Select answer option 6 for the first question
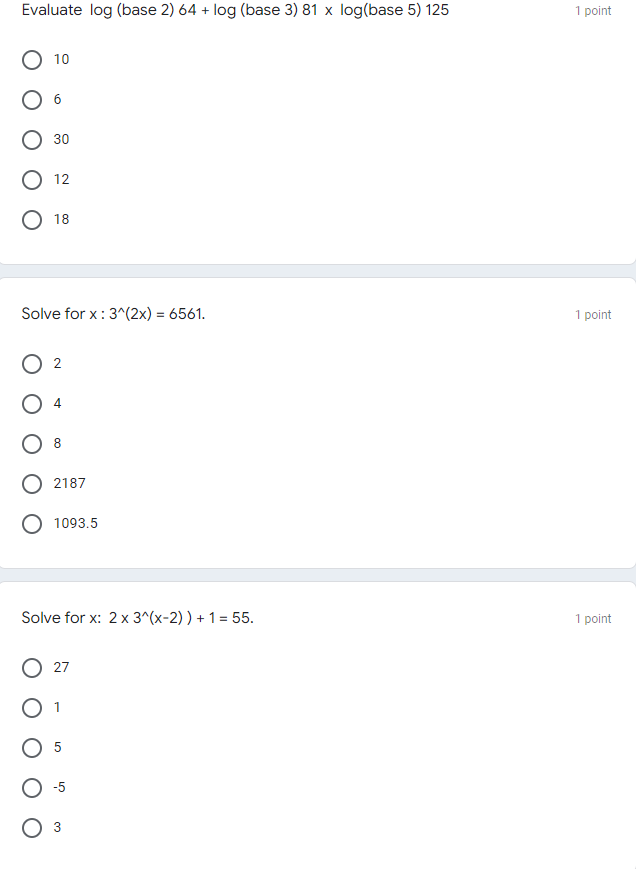Screen dimensions: 636x869 click(x=32, y=99)
